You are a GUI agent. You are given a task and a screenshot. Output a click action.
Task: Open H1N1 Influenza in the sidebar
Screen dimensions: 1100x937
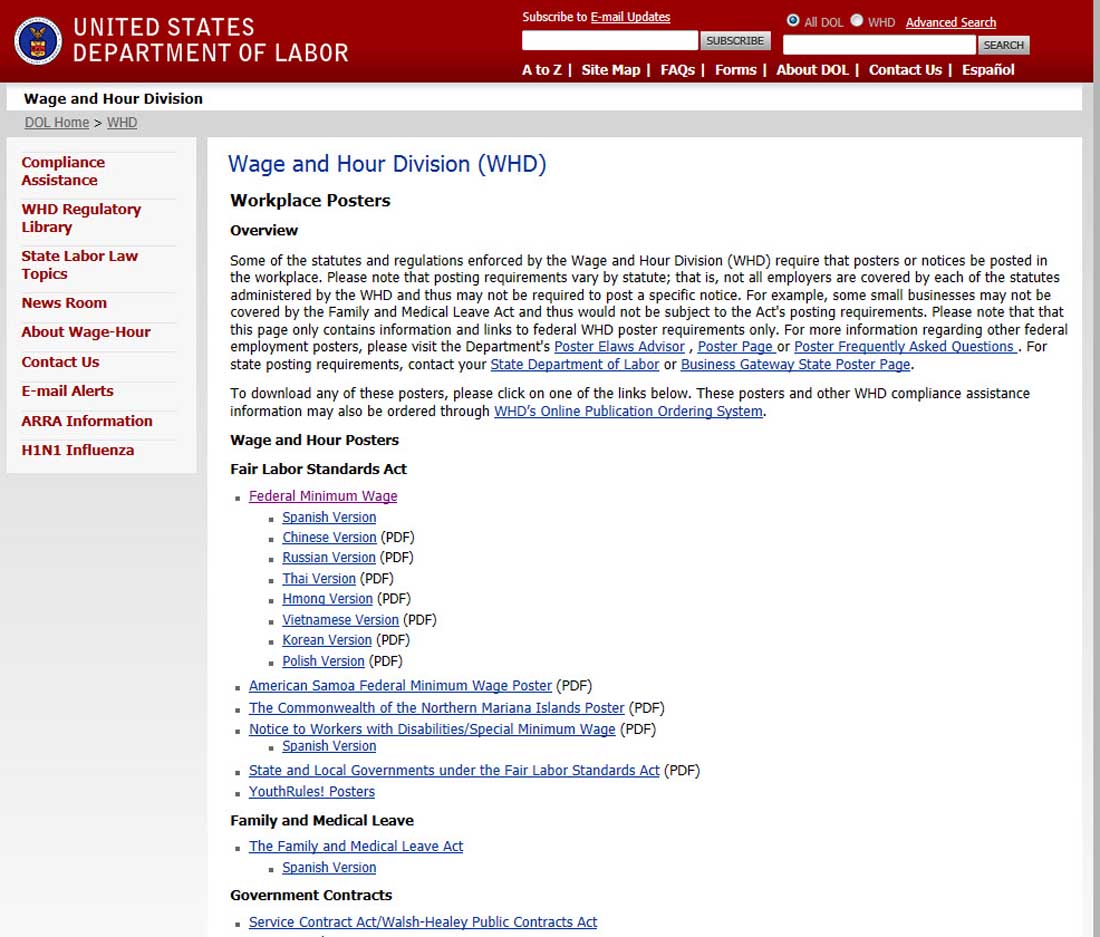tap(77, 450)
